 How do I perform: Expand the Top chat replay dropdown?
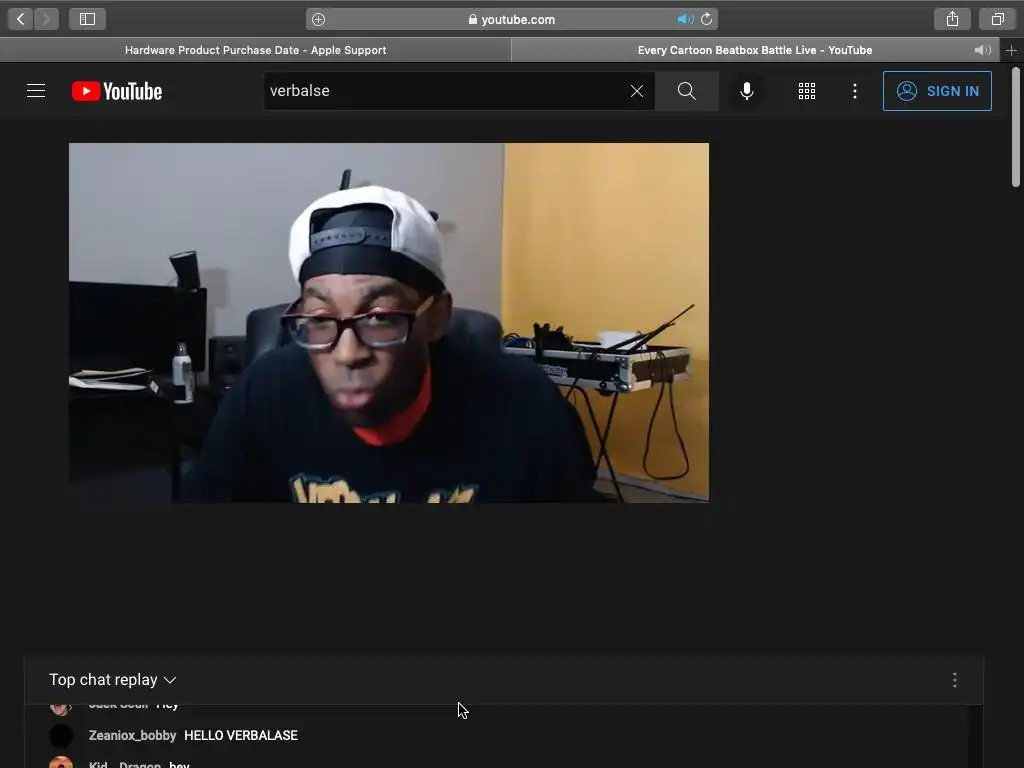tap(113, 680)
